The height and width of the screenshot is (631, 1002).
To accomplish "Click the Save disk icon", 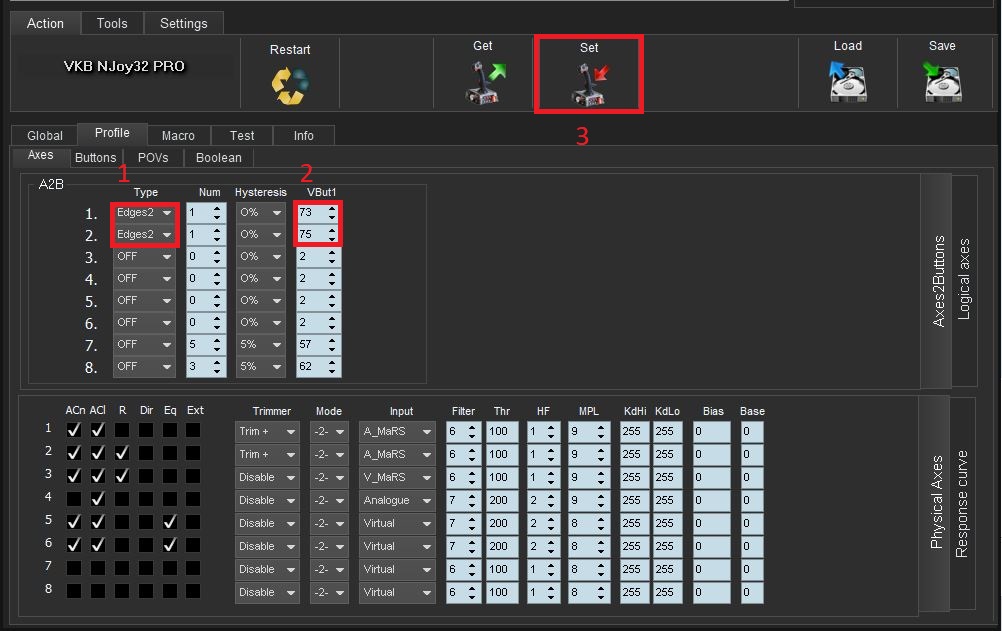I will click(942, 83).
